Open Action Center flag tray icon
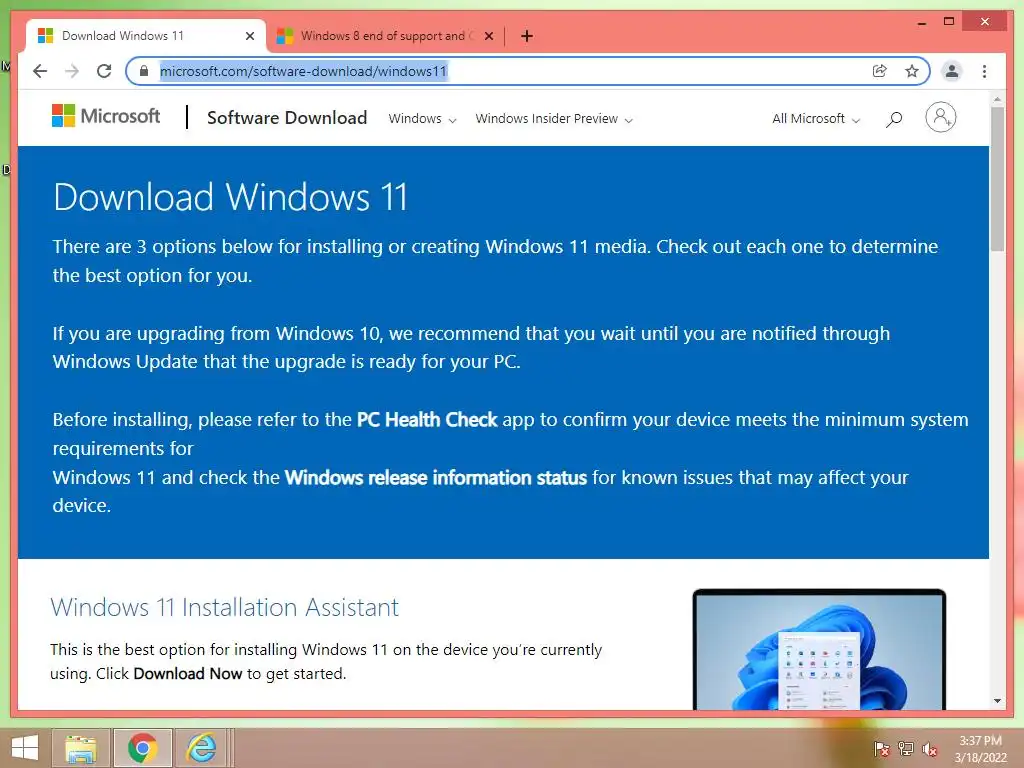This screenshot has height=768, width=1024. pos(881,748)
